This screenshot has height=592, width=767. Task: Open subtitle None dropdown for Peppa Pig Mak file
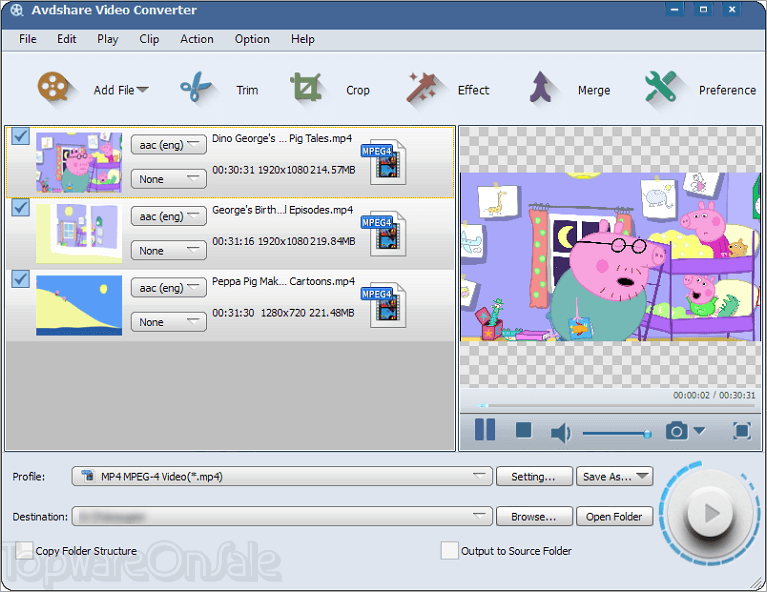168,322
